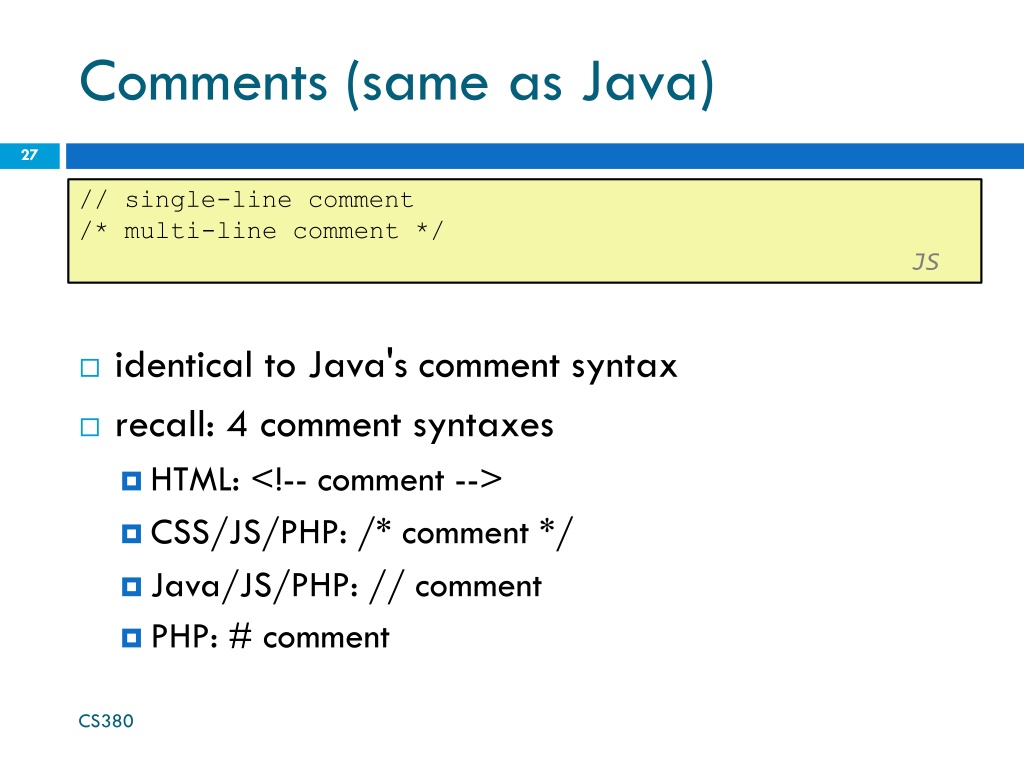Click the hollow square bullet before 'recall: 4 comment'

[x=90, y=427]
